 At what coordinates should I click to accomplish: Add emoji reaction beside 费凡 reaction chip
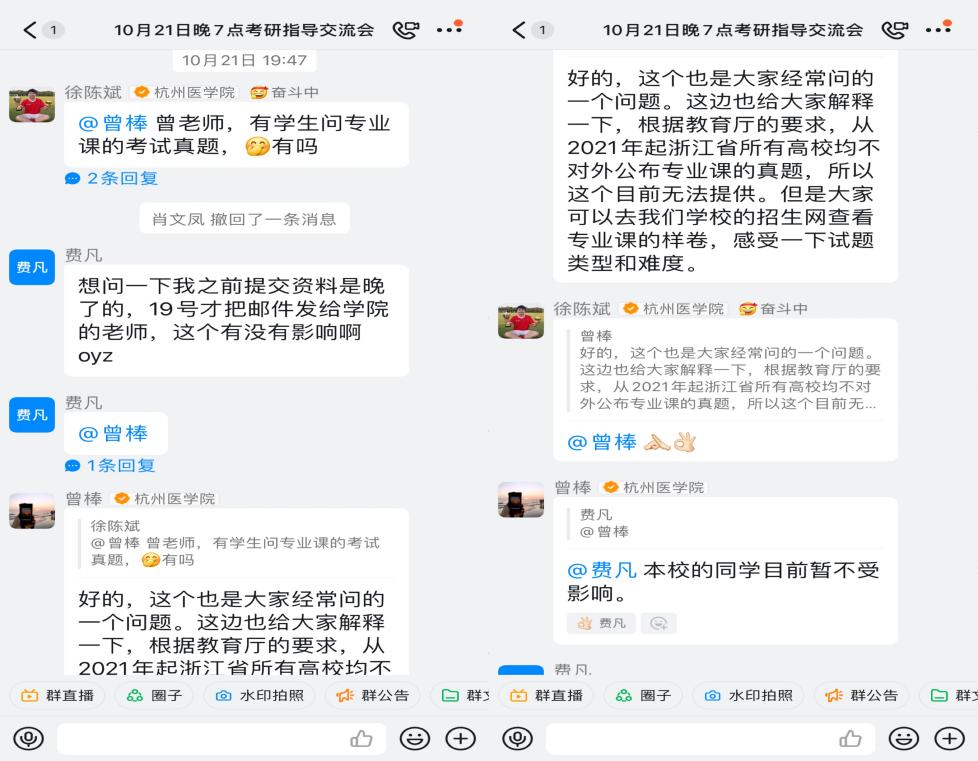coord(659,623)
